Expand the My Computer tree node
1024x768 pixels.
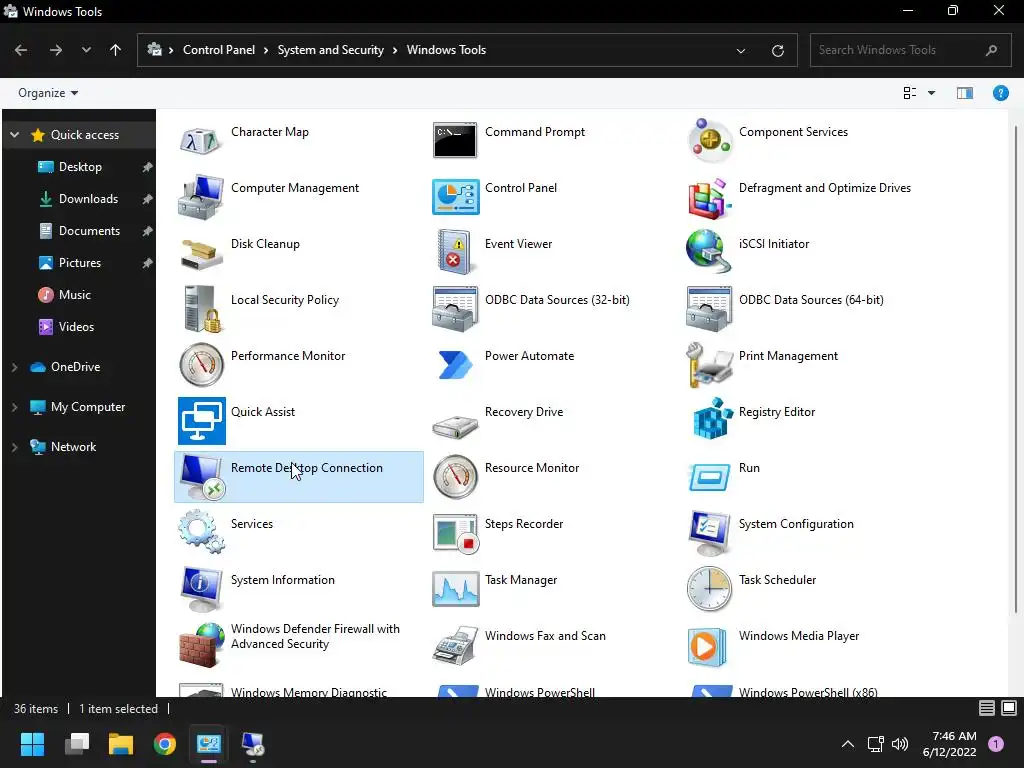click(x=14, y=407)
